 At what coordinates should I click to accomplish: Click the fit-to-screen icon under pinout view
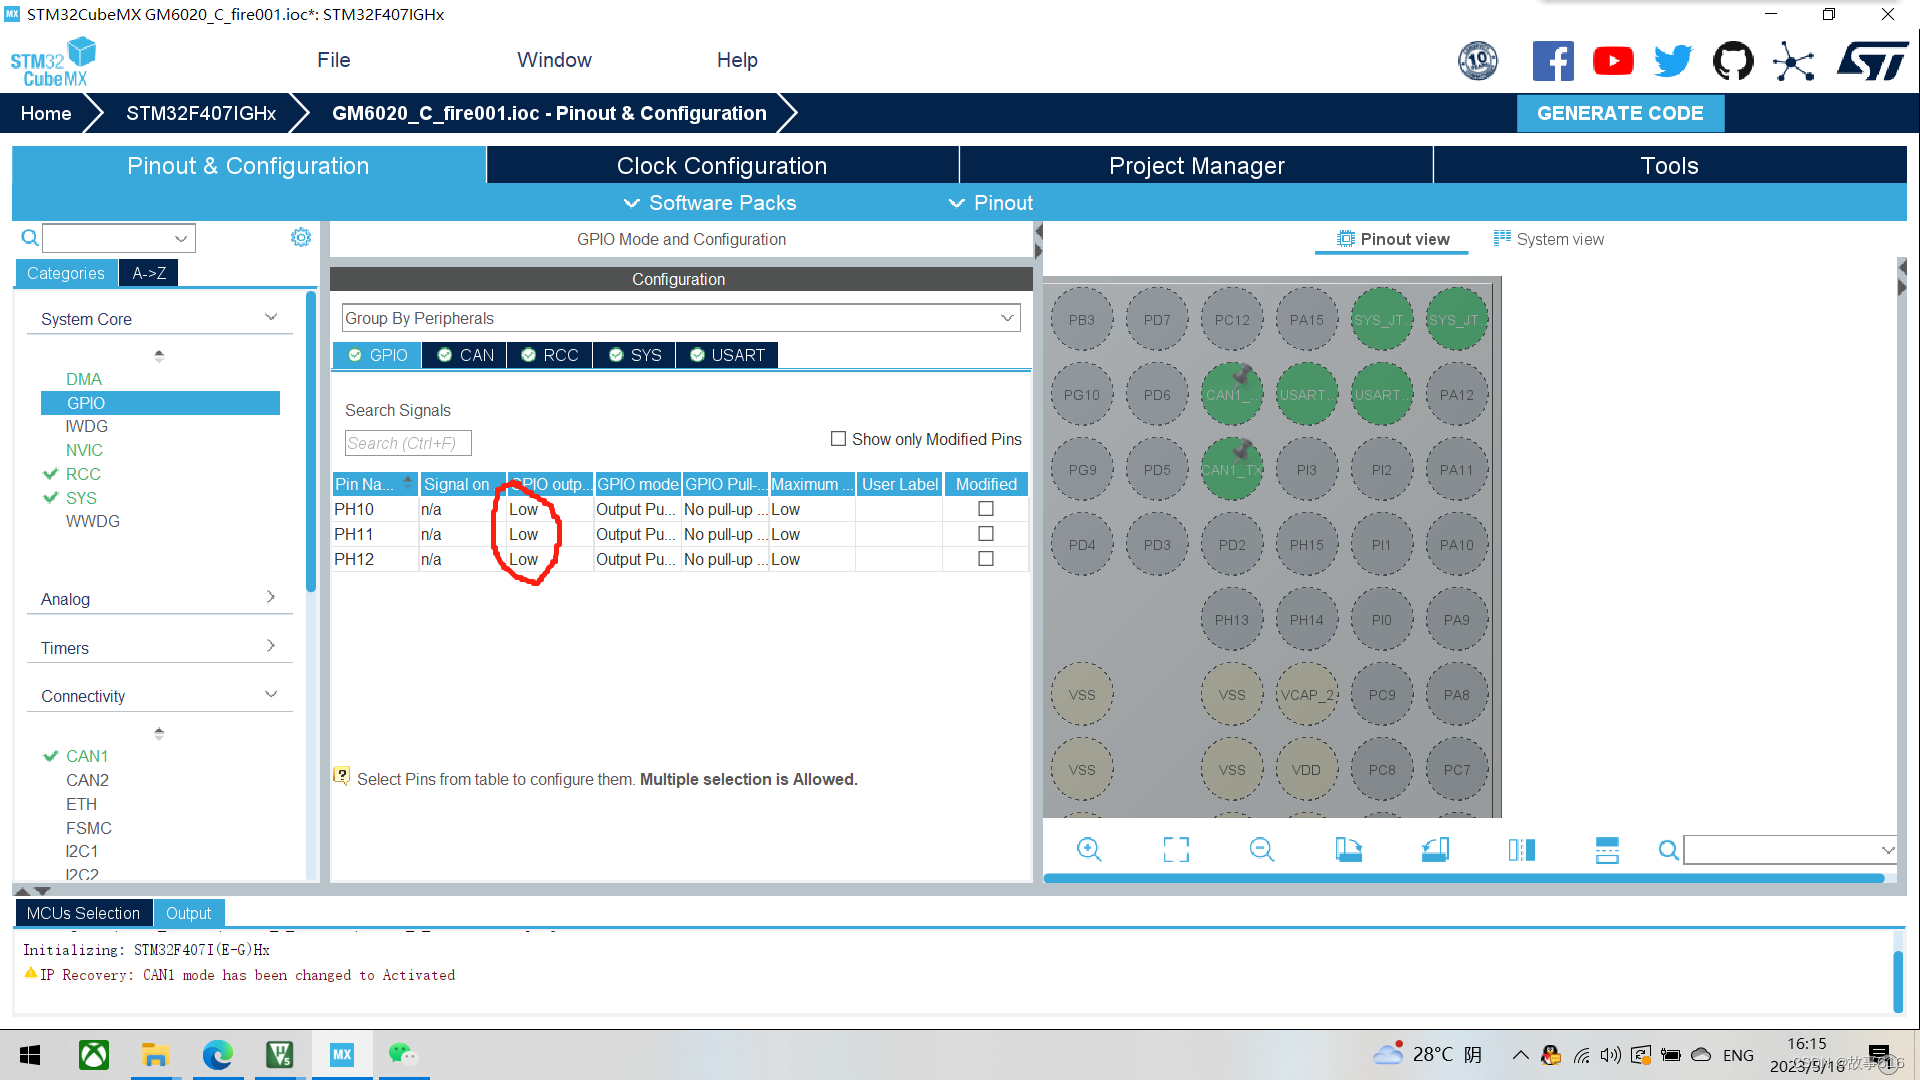click(x=1176, y=850)
